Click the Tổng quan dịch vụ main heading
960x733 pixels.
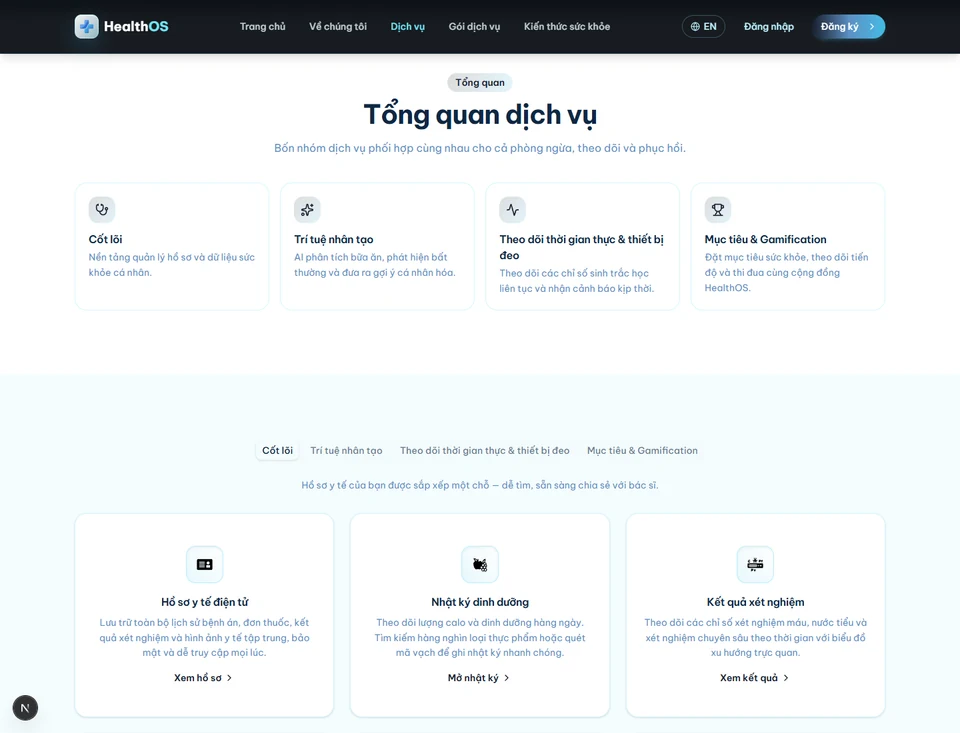point(480,115)
